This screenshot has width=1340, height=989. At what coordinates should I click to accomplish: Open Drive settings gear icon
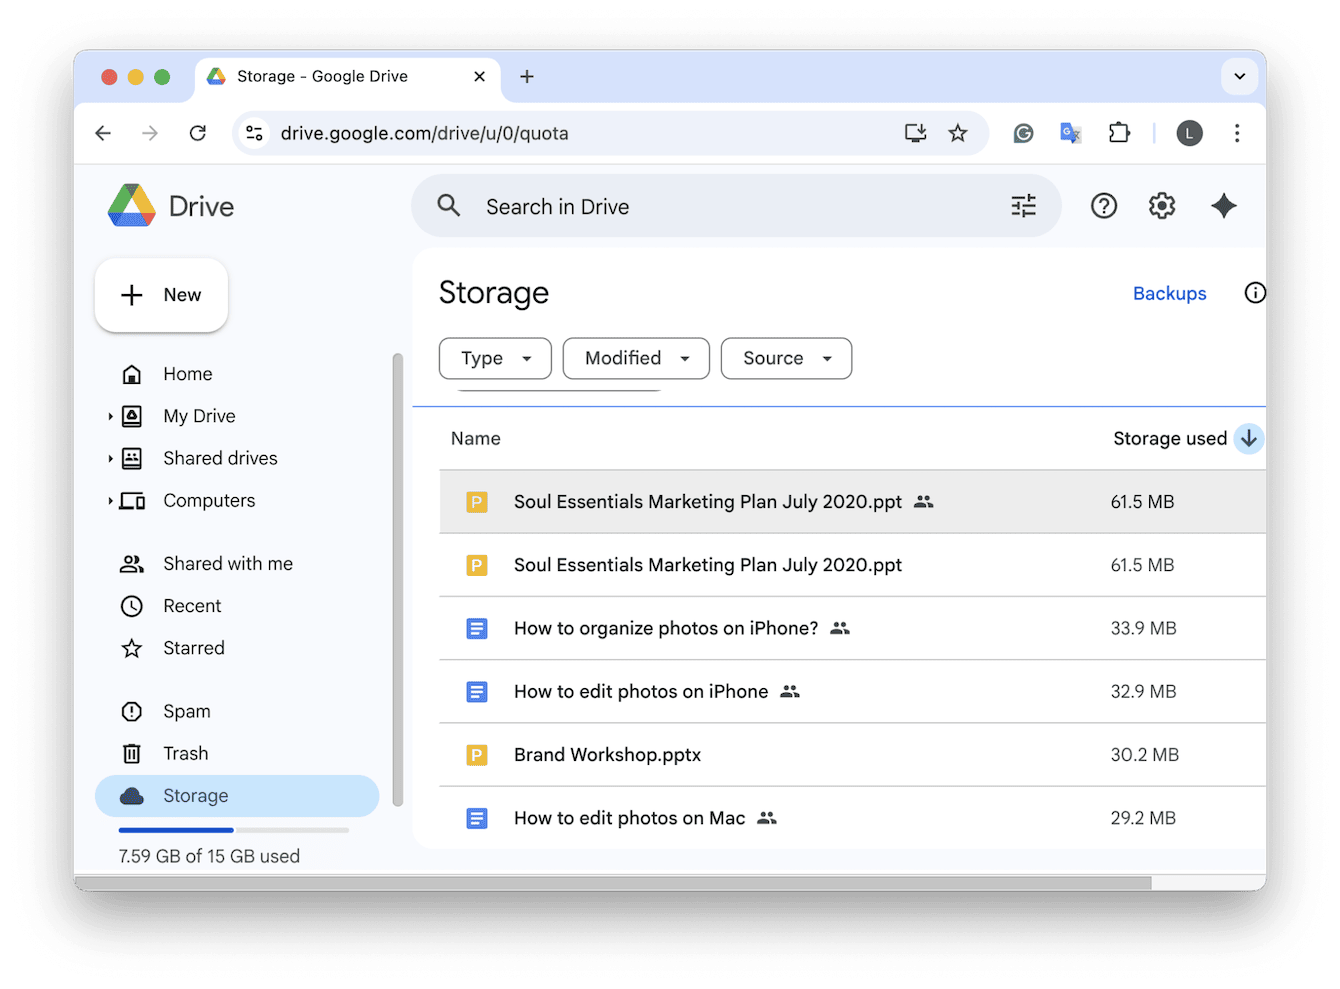tap(1161, 206)
